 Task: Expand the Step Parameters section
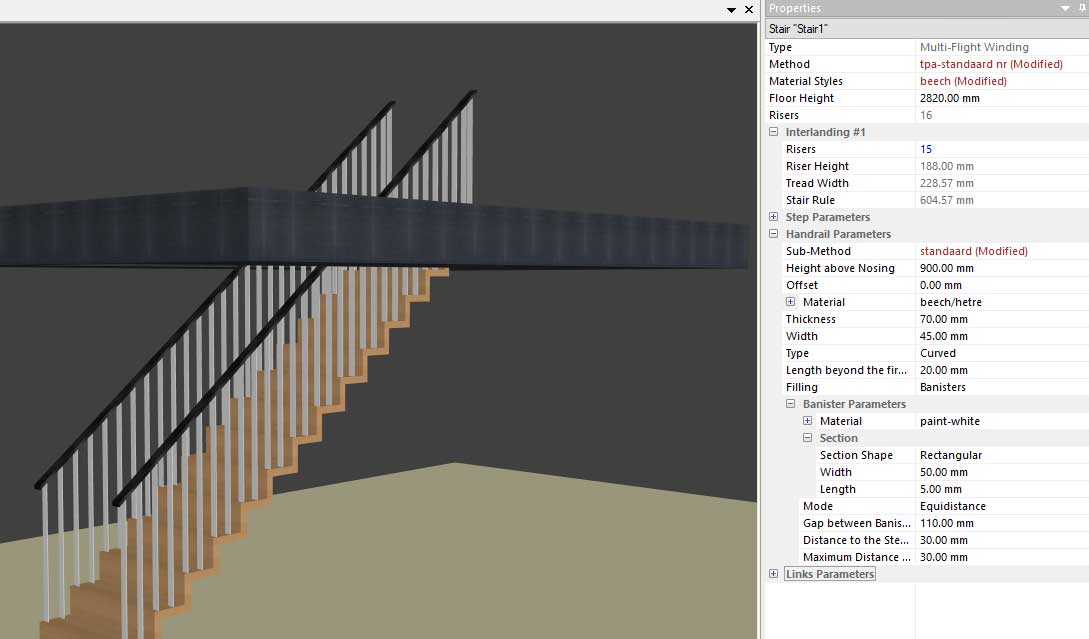coord(773,217)
